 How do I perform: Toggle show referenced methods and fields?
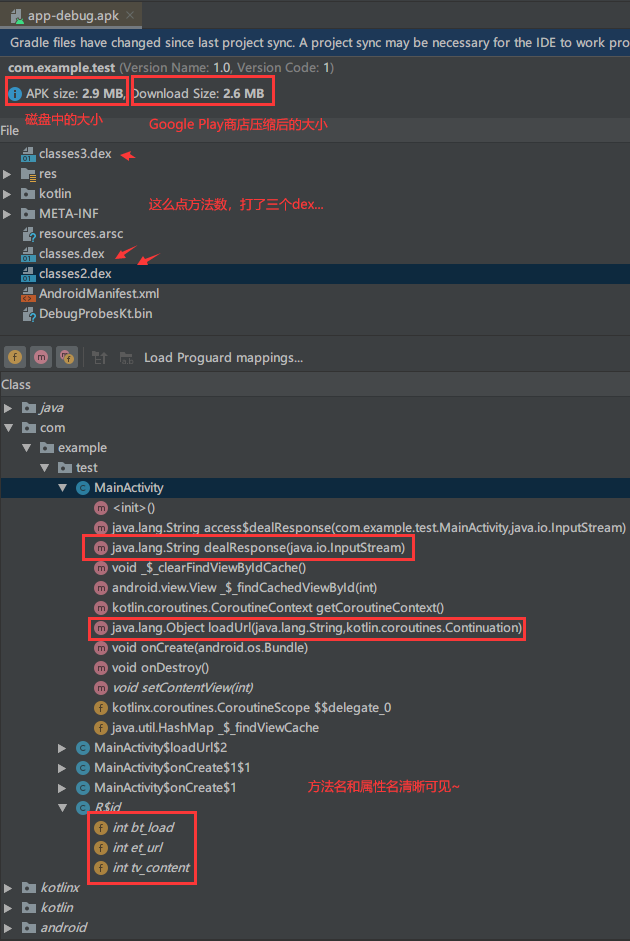coord(67,358)
